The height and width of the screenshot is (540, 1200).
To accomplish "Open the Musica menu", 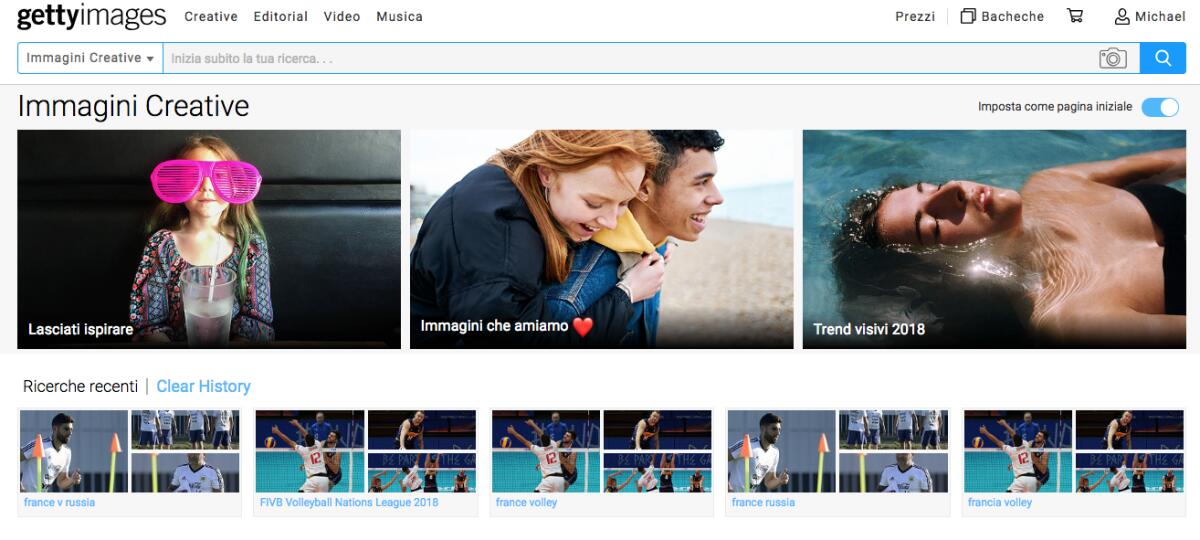I will coord(399,16).
